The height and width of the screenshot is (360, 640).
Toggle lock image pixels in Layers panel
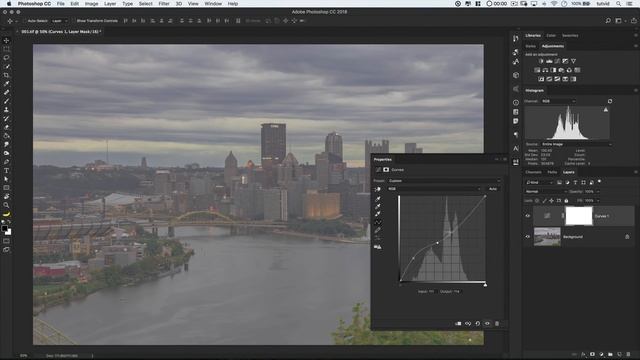click(544, 201)
